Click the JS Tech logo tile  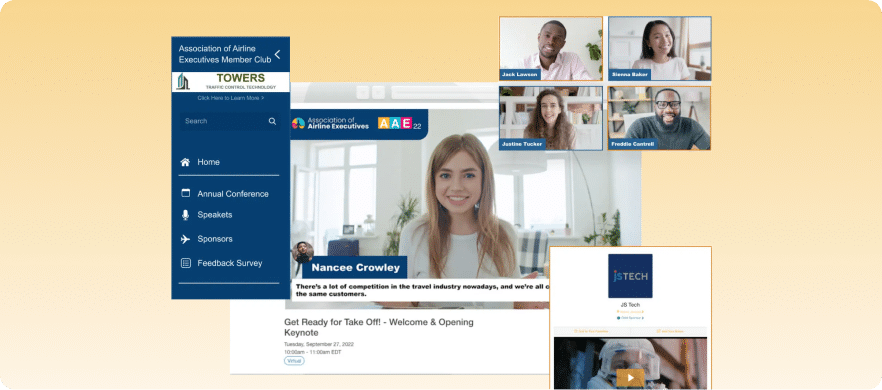pyautogui.click(x=630, y=276)
